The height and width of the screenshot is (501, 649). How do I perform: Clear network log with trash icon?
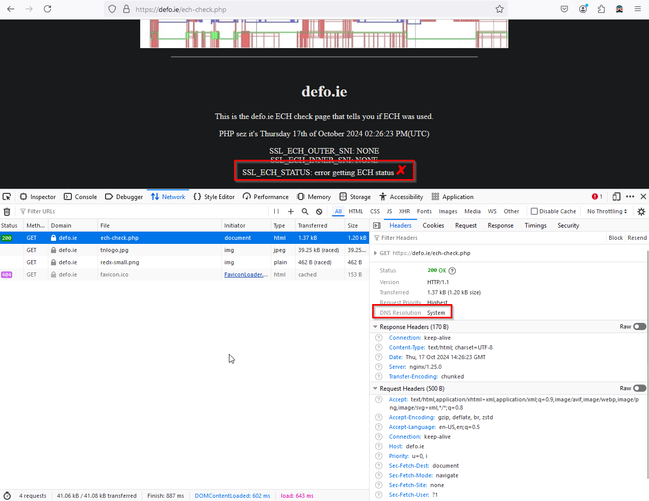point(7,212)
